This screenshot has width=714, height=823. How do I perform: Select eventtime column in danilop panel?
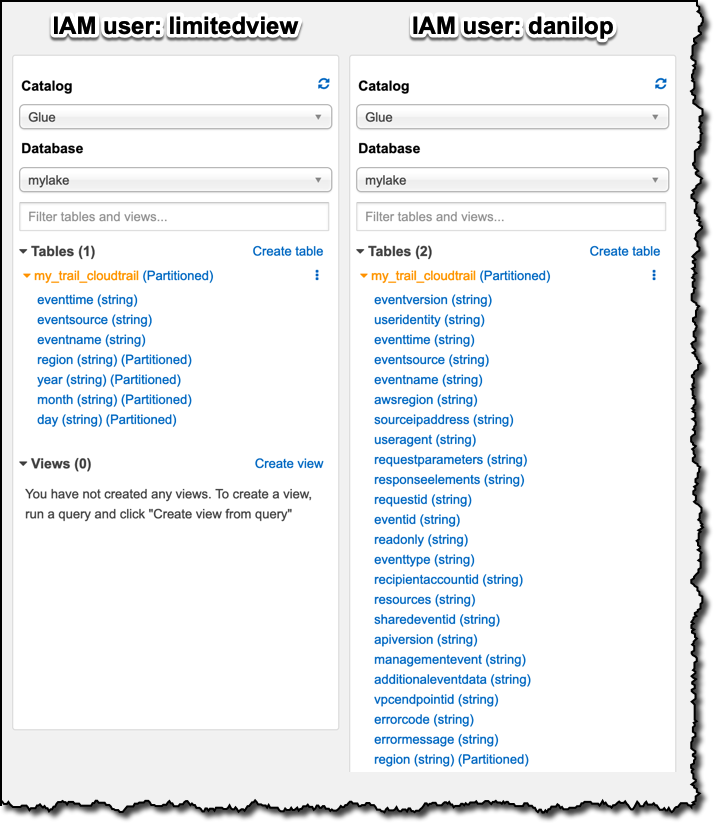(424, 340)
